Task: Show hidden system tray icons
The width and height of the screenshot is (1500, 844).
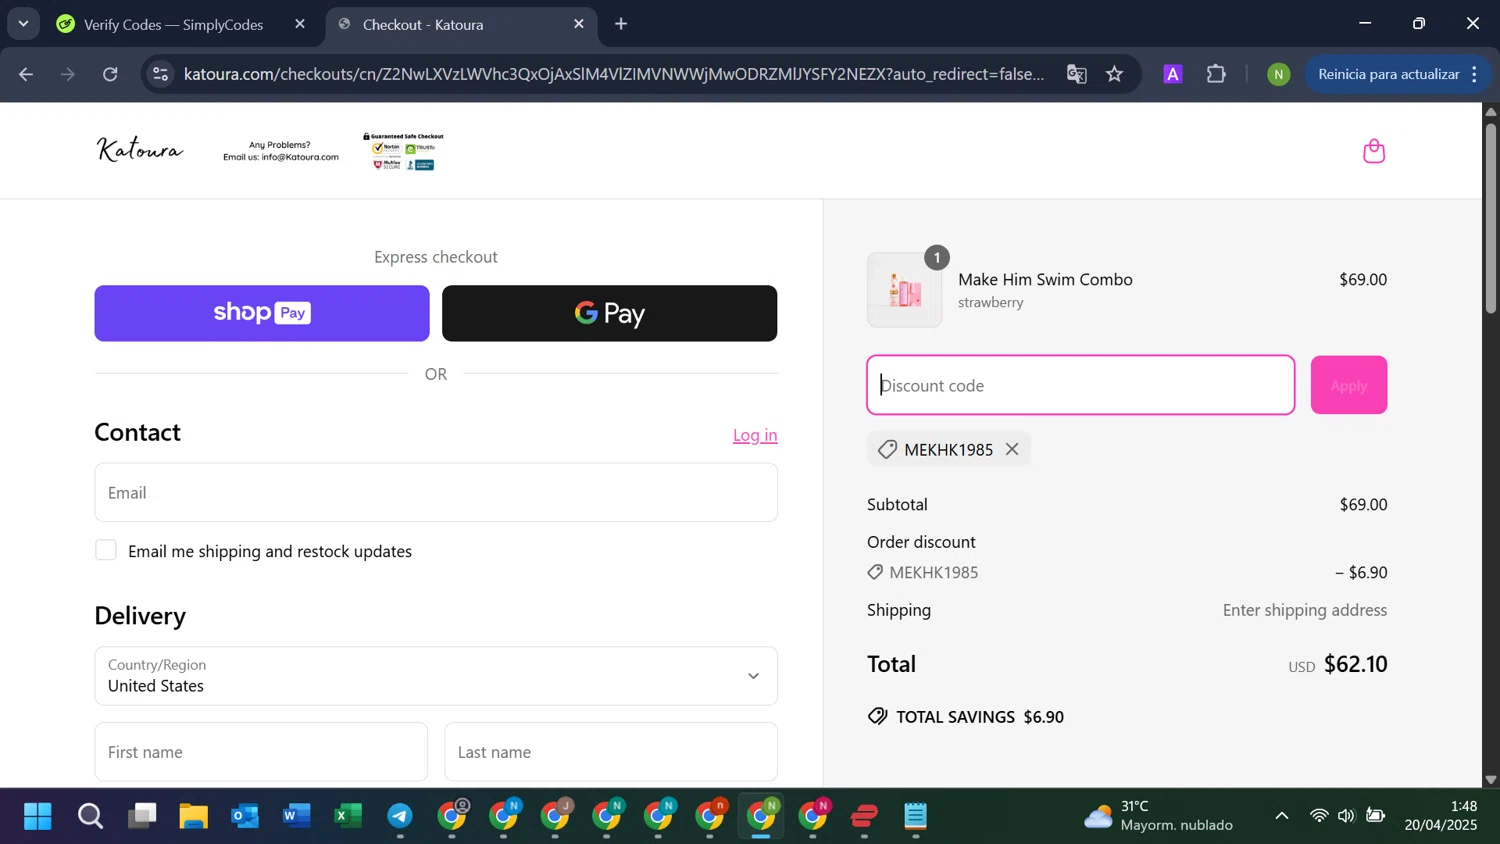Action: (1282, 816)
